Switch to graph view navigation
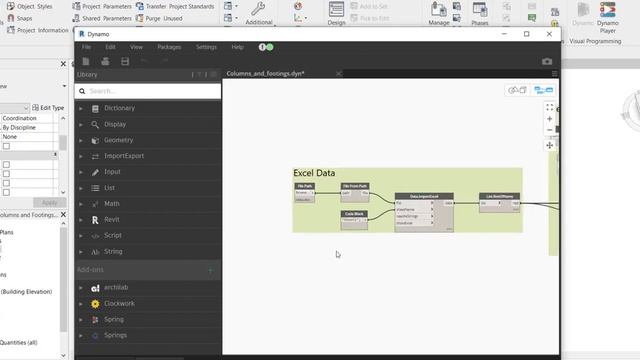The image size is (640, 360). tap(543, 90)
